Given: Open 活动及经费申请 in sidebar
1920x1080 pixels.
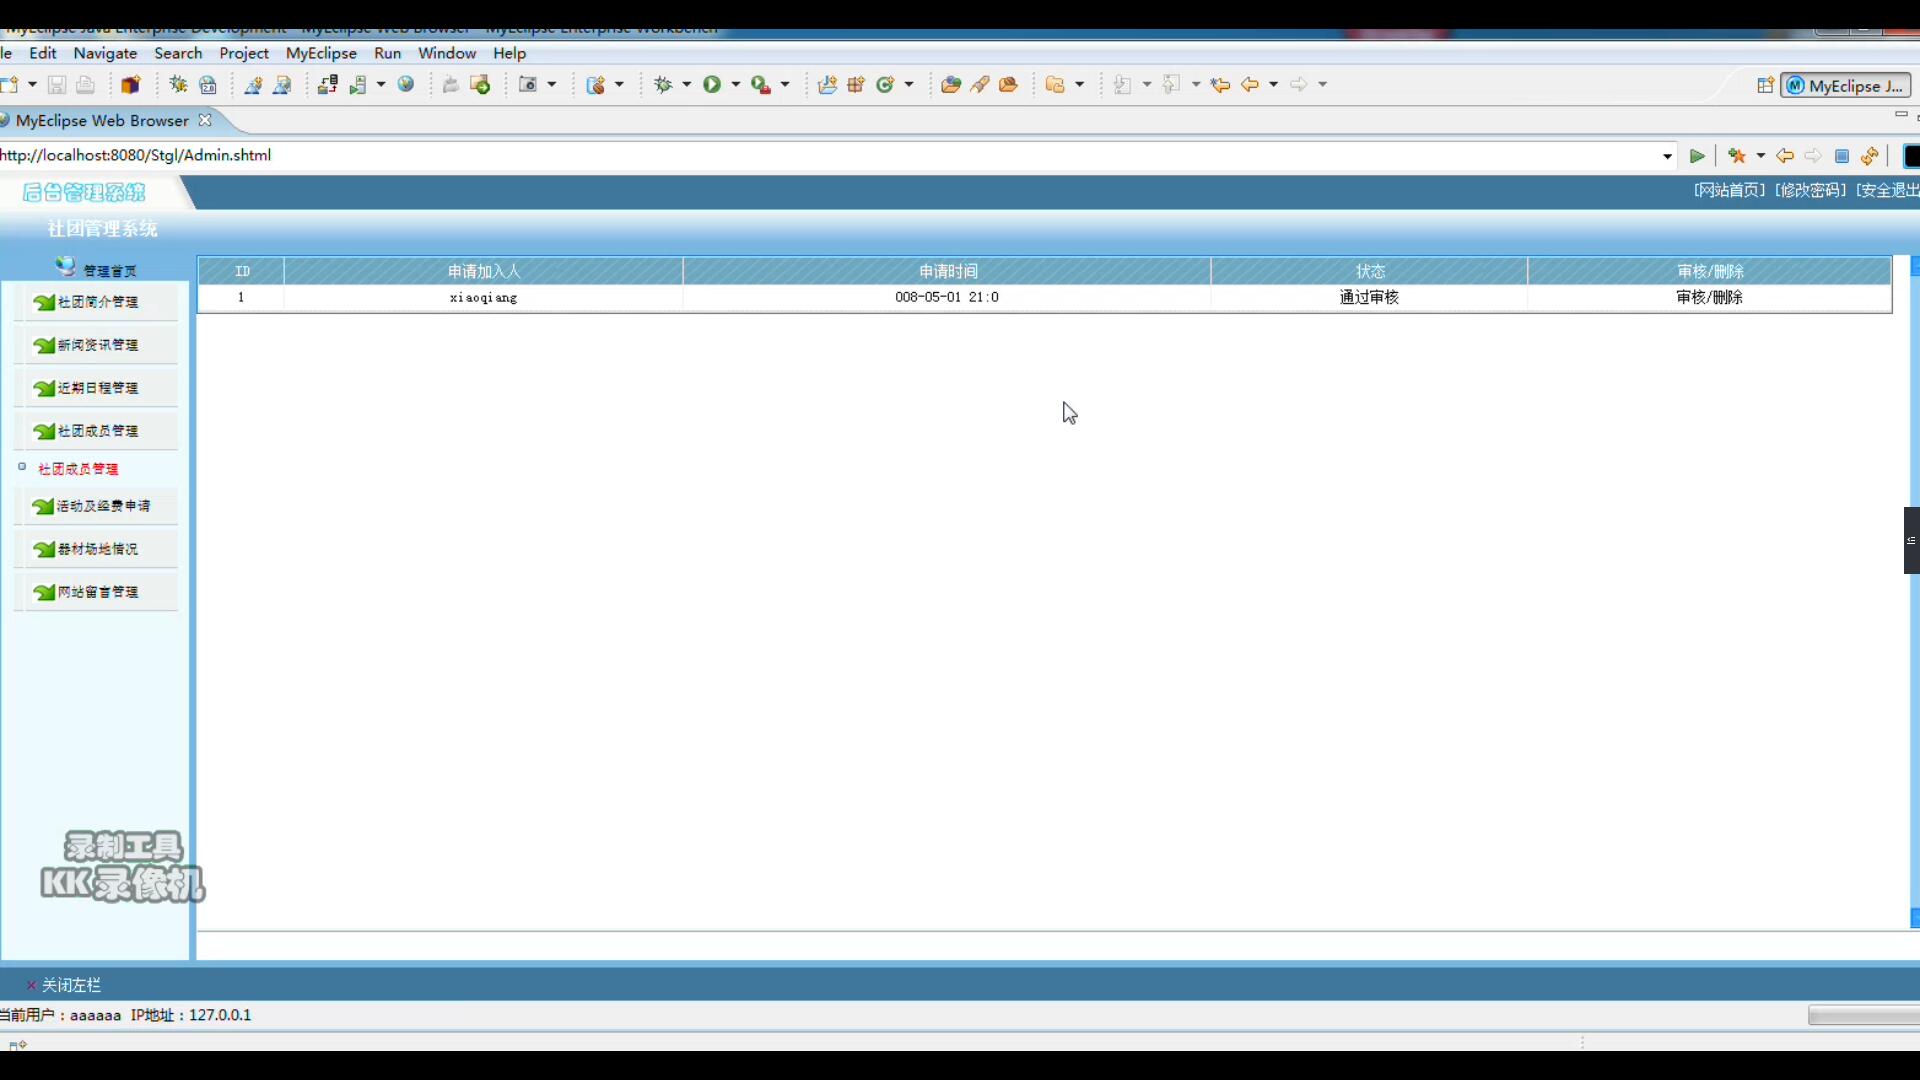Looking at the screenshot, I should pos(97,506).
